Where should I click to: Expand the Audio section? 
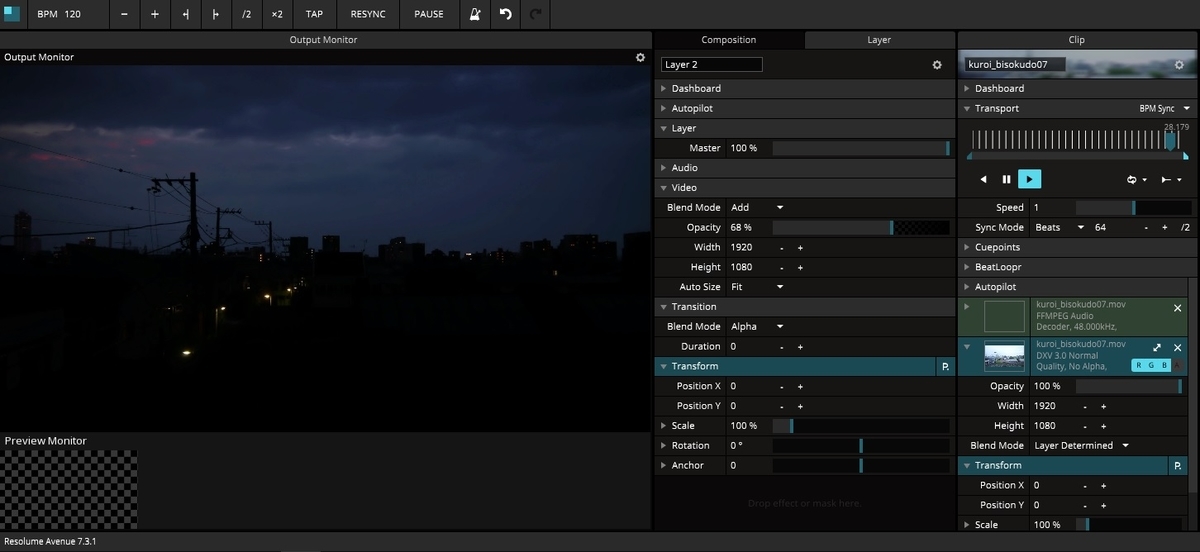[663, 168]
